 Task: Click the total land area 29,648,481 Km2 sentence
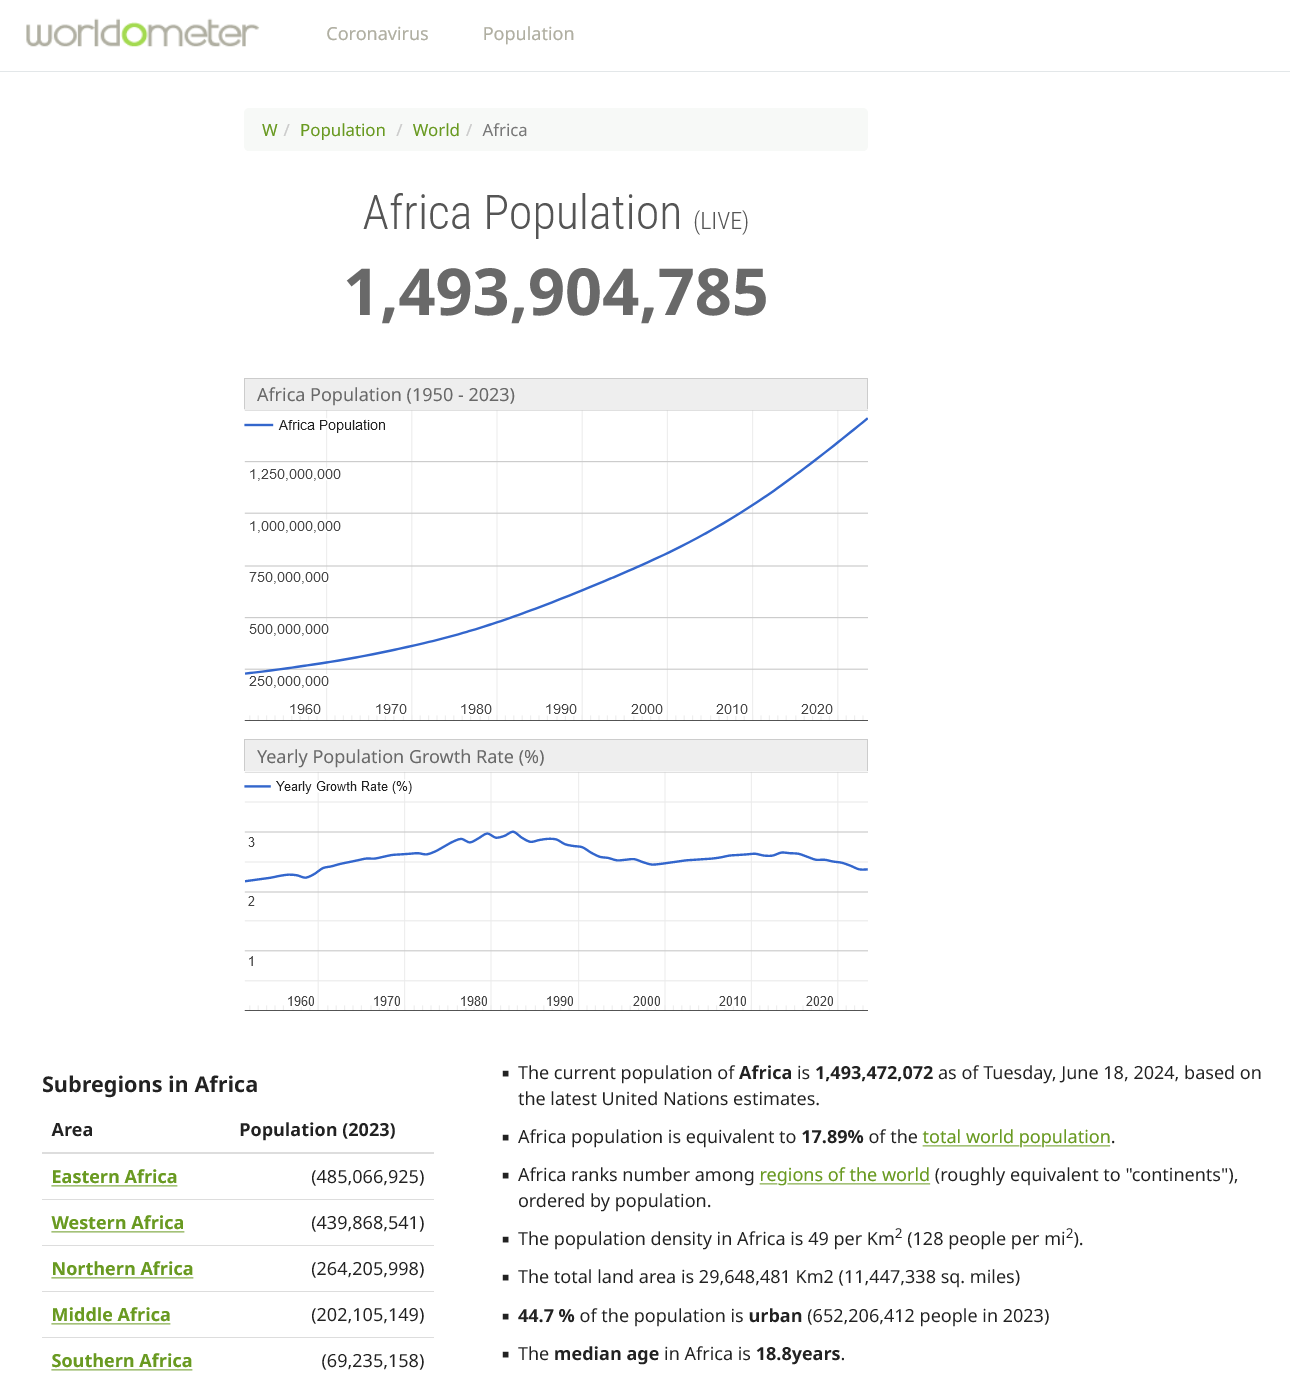(769, 1277)
